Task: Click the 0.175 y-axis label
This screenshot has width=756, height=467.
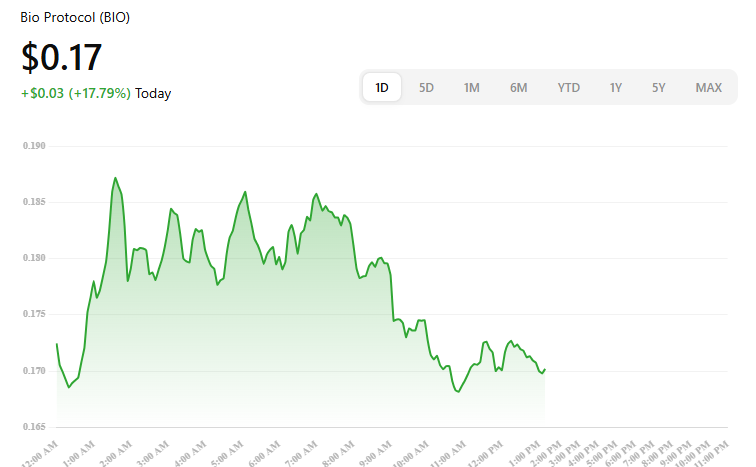Action: click(x=34, y=314)
